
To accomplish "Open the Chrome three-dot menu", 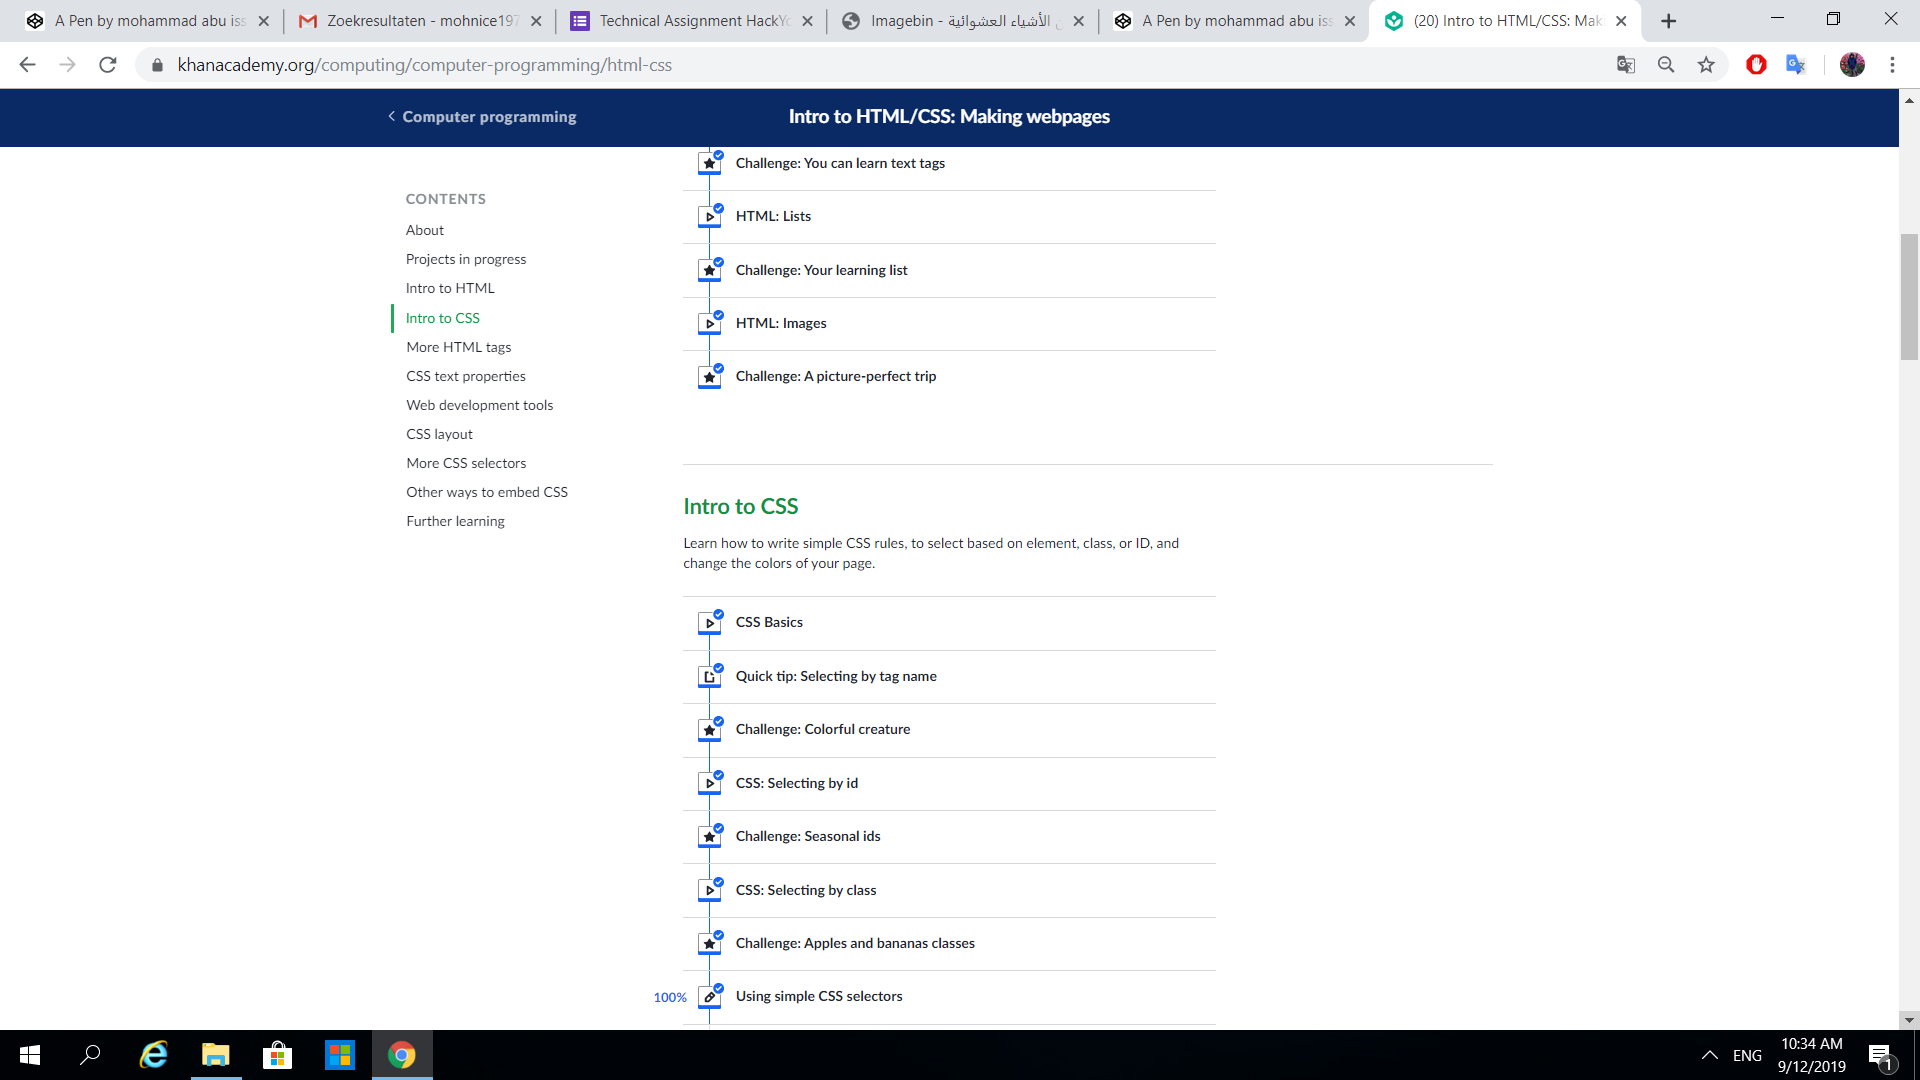I will (x=1892, y=65).
